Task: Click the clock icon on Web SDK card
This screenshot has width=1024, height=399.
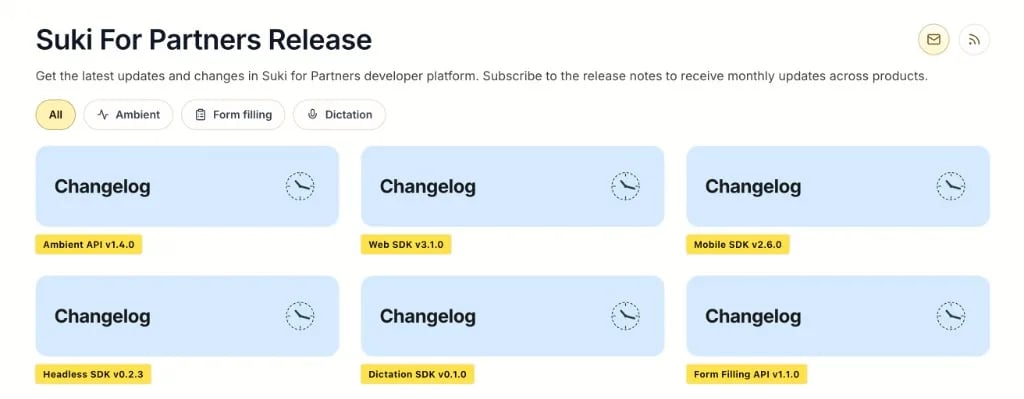Action: click(x=625, y=186)
